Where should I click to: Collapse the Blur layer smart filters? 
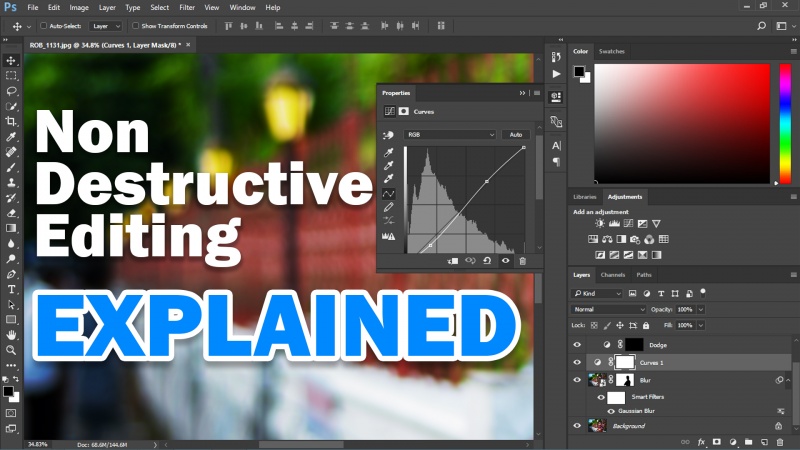coord(788,380)
